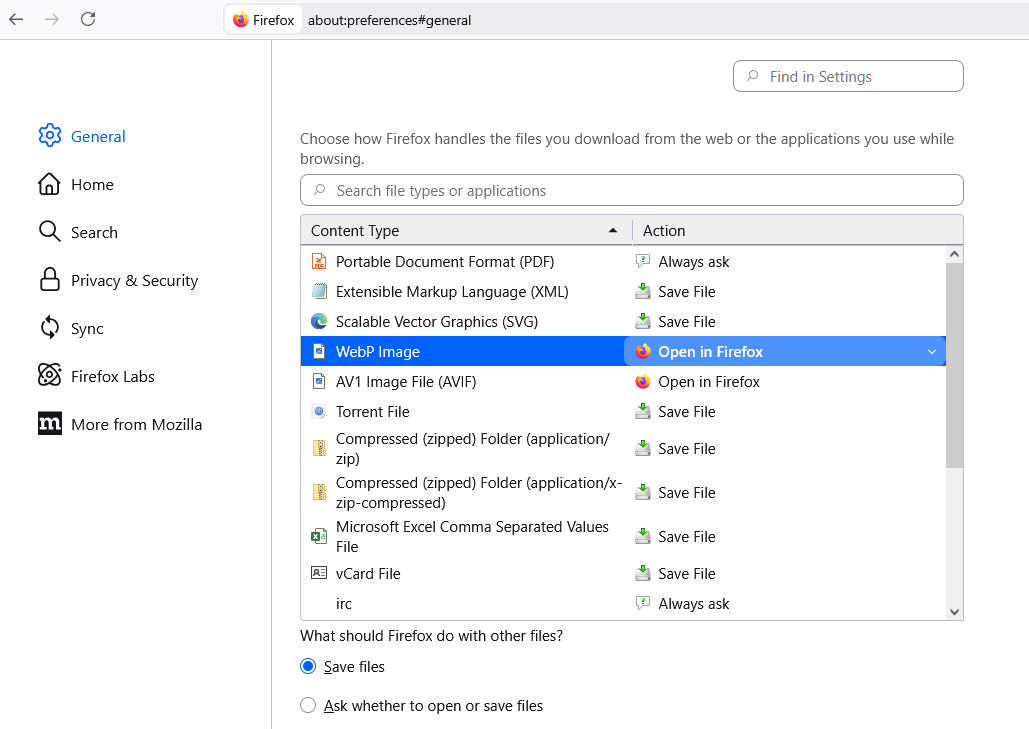Select Microsoft Excel Comma Separated Values row
The width and height of the screenshot is (1029, 729).
click(623, 537)
